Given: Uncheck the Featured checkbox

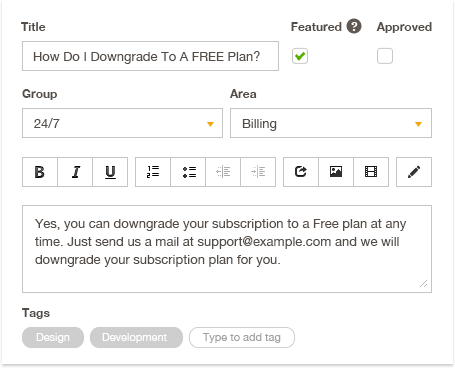Looking at the screenshot, I should [300, 56].
